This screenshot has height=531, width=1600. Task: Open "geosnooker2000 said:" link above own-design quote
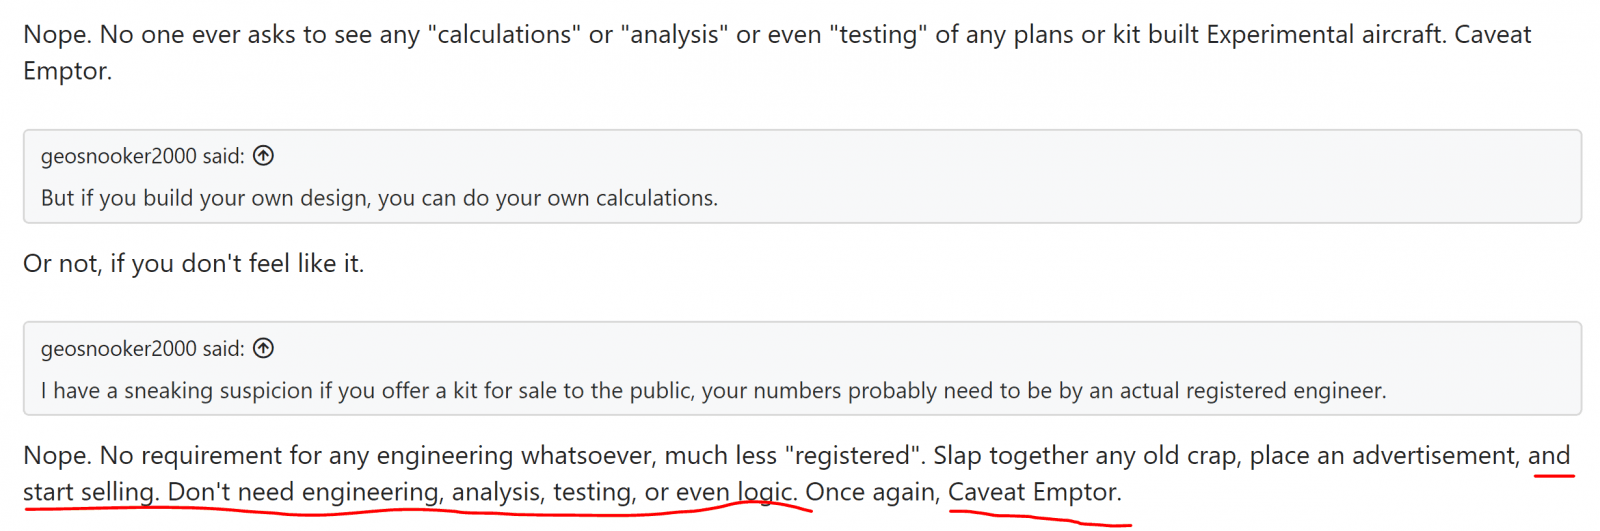point(142,156)
